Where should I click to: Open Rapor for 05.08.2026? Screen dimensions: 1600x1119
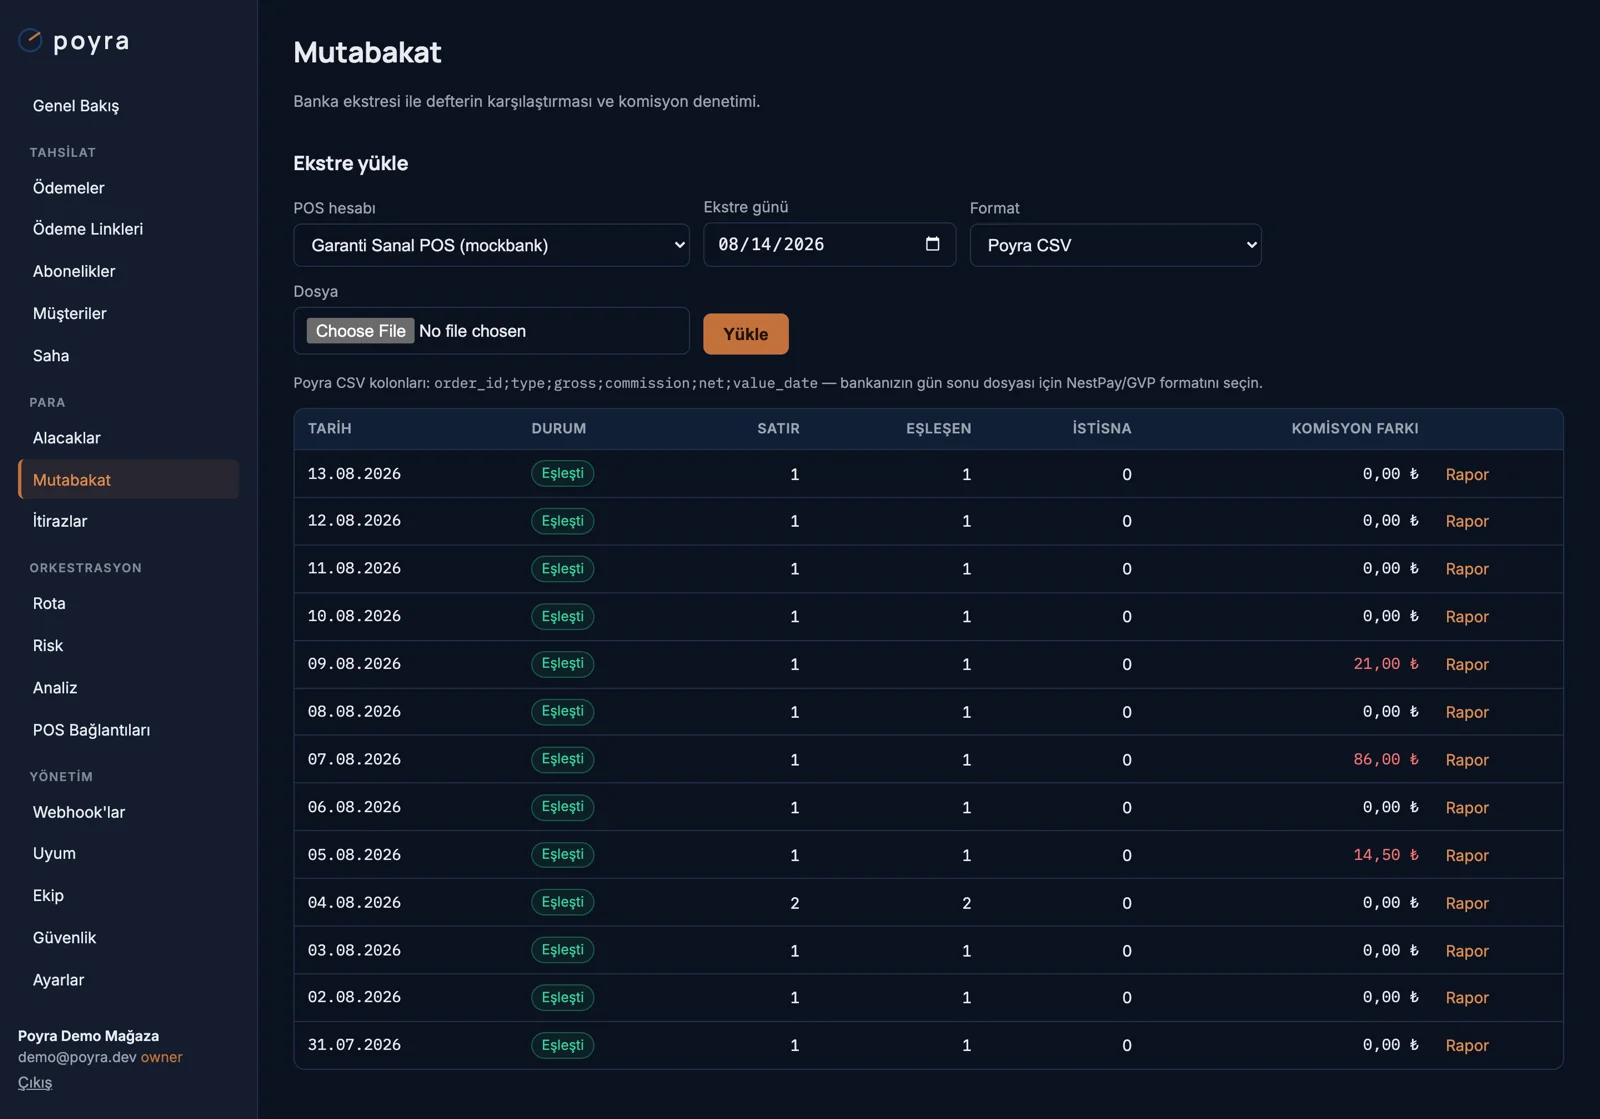[1467, 855]
